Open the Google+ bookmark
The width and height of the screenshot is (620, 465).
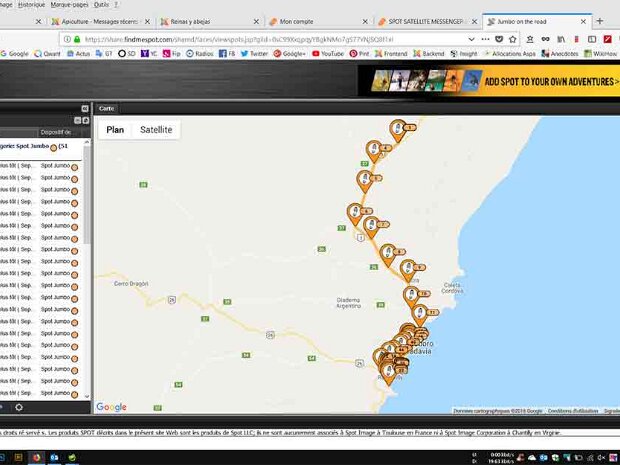click(x=289, y=53)
